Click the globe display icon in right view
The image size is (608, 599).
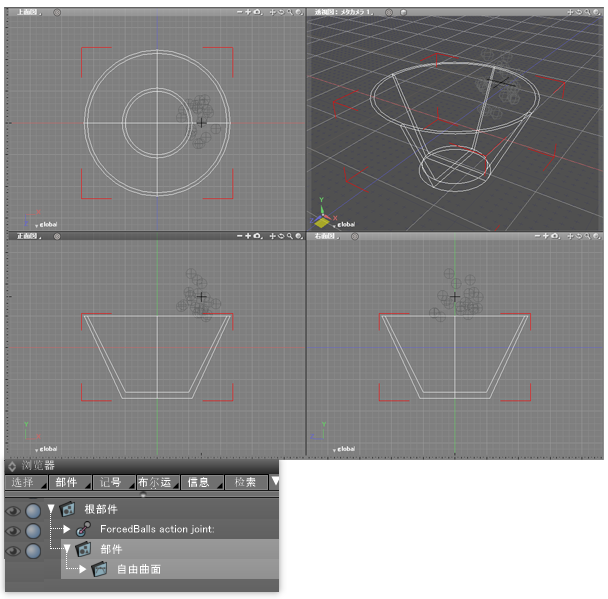tap(596, 236)
